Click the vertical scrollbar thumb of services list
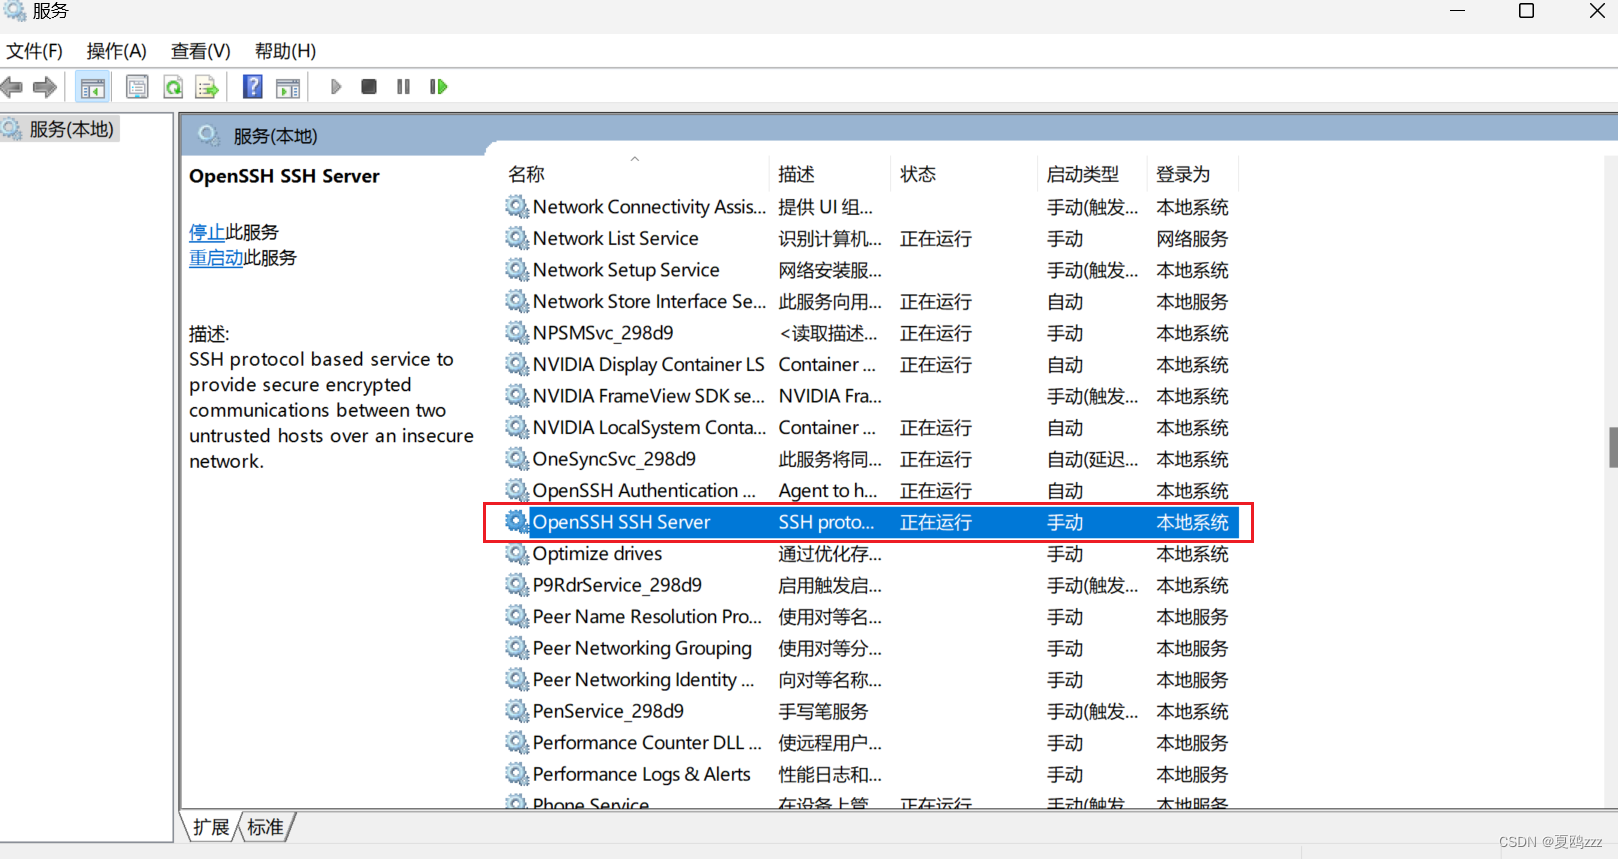This screenshot has width=1618, height=859. click(x=1612, y=447)
